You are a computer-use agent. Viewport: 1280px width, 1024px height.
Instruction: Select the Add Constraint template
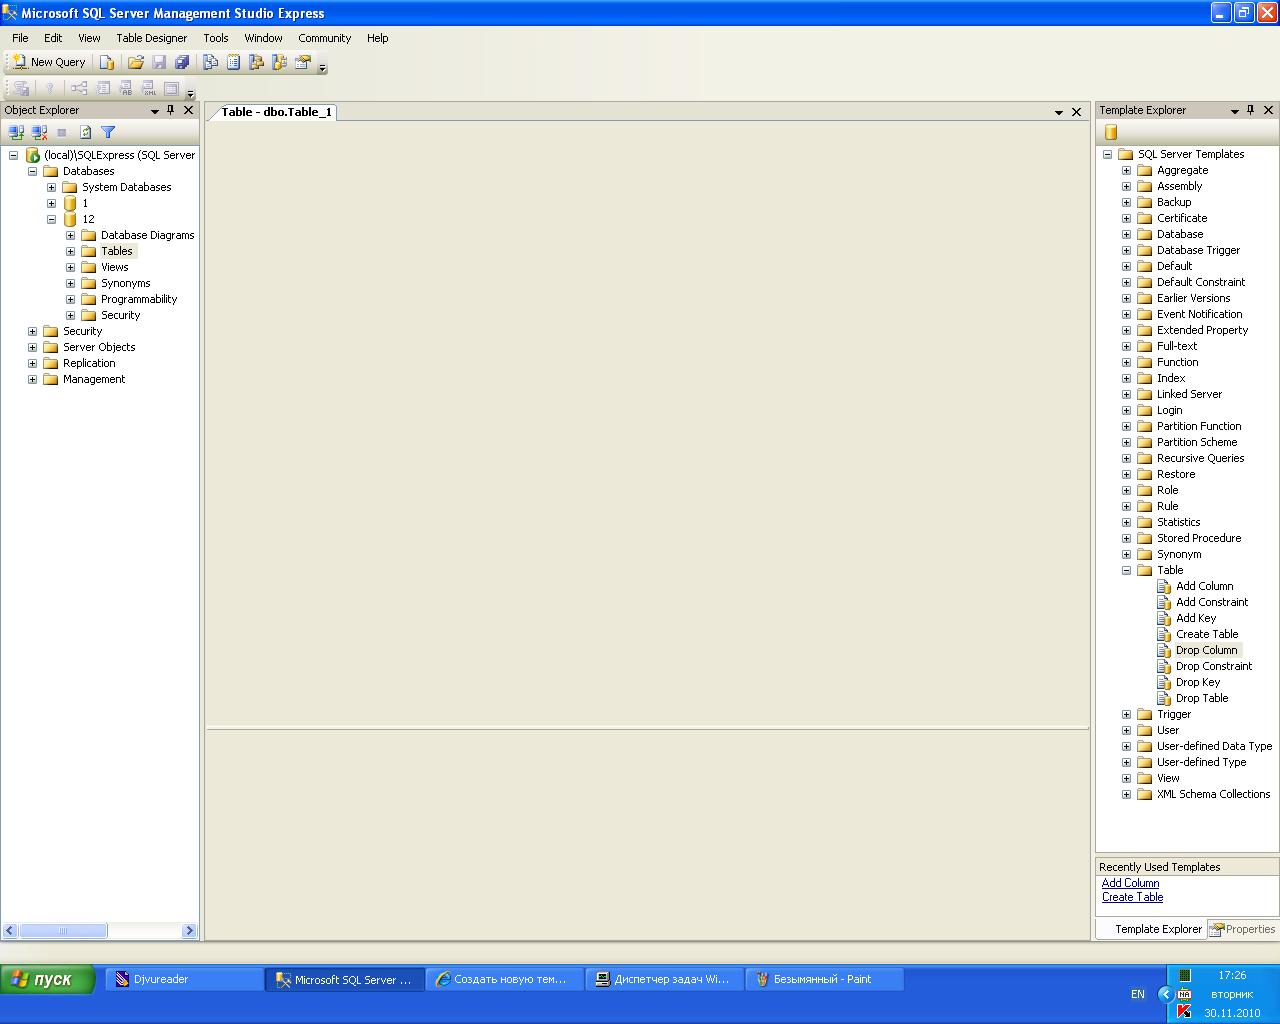pos(1212,602)
